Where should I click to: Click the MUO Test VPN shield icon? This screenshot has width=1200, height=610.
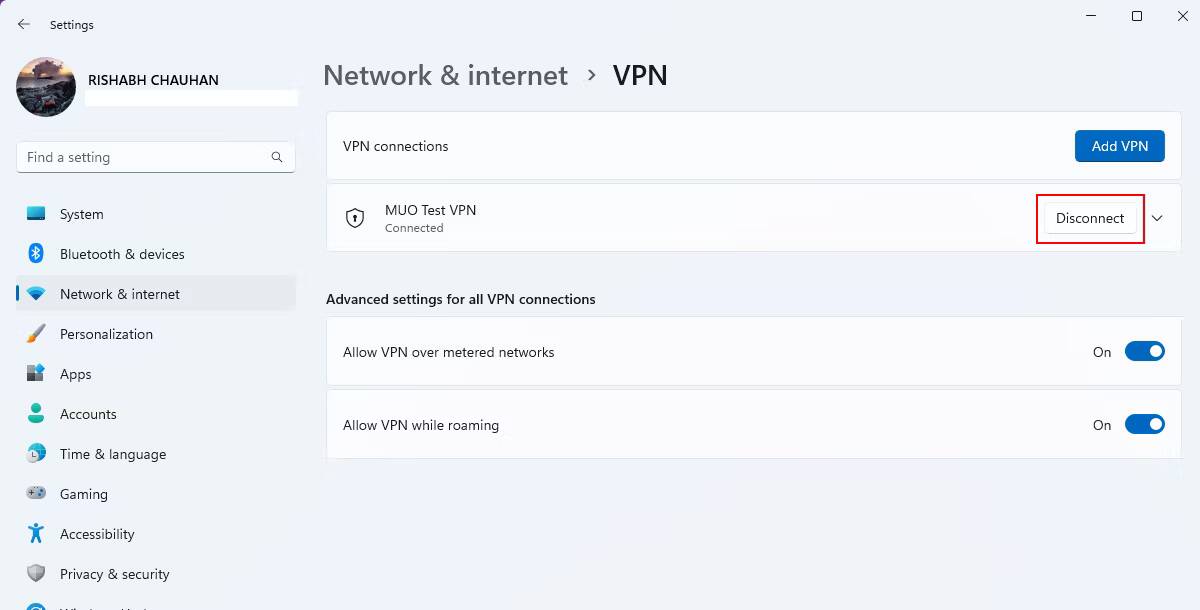pos(355,218)
